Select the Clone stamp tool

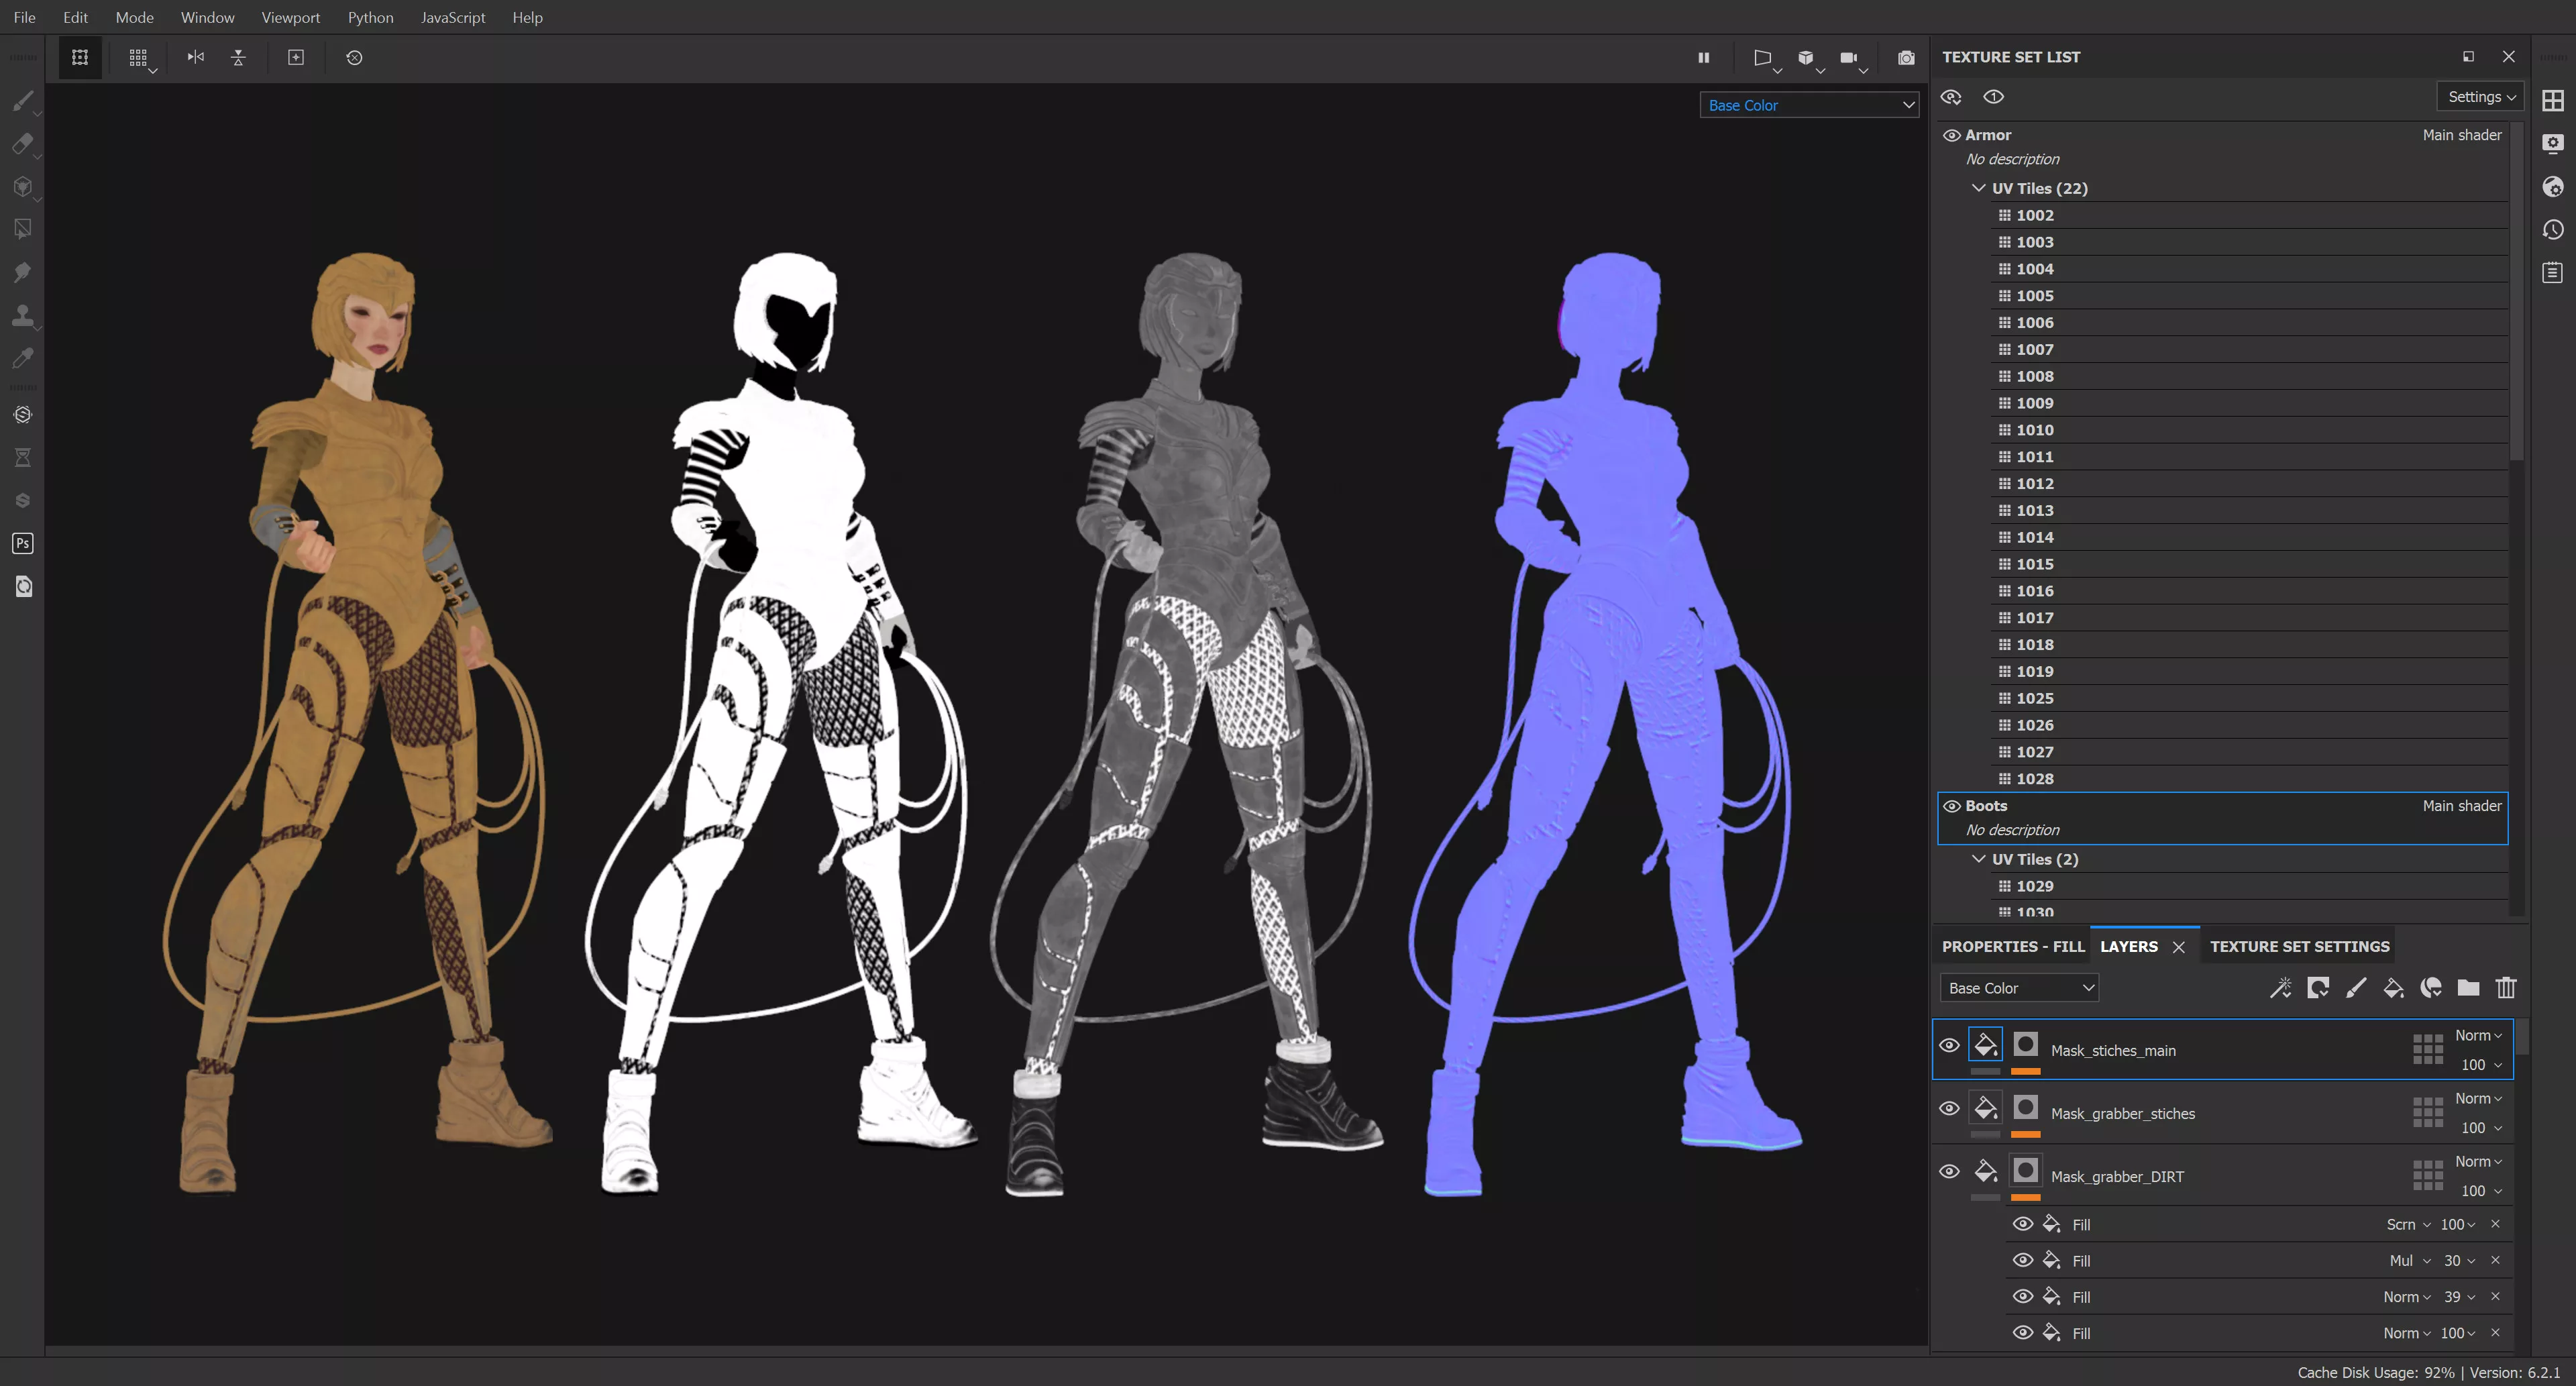(x=22, y=315)
